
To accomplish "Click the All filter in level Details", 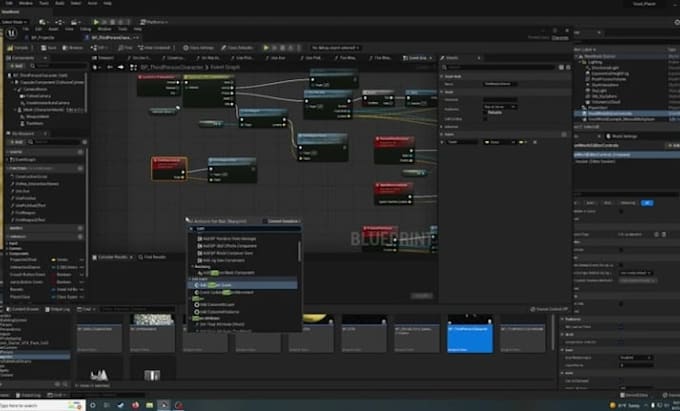I will [x=647, y=203].
